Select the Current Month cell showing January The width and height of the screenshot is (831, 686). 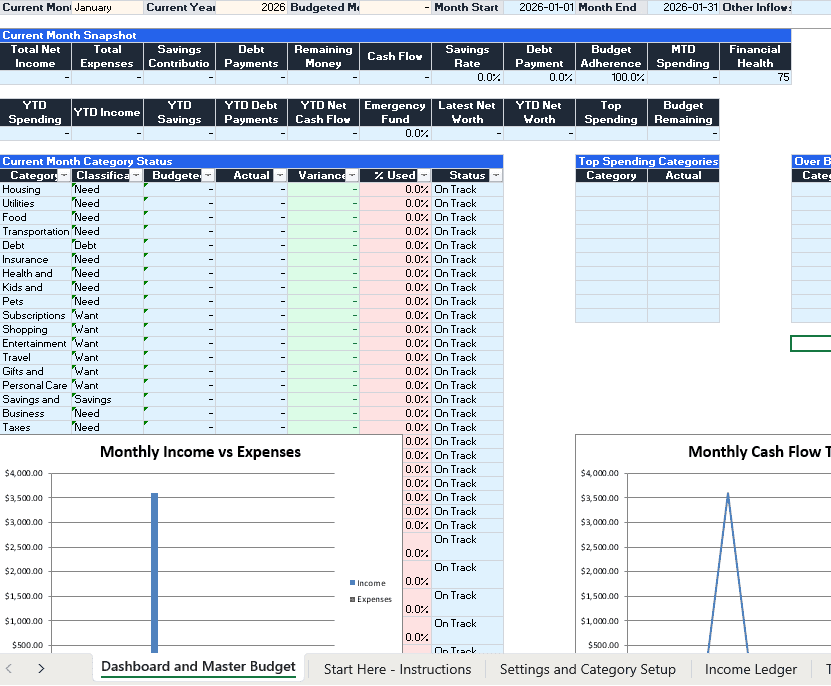108,7
